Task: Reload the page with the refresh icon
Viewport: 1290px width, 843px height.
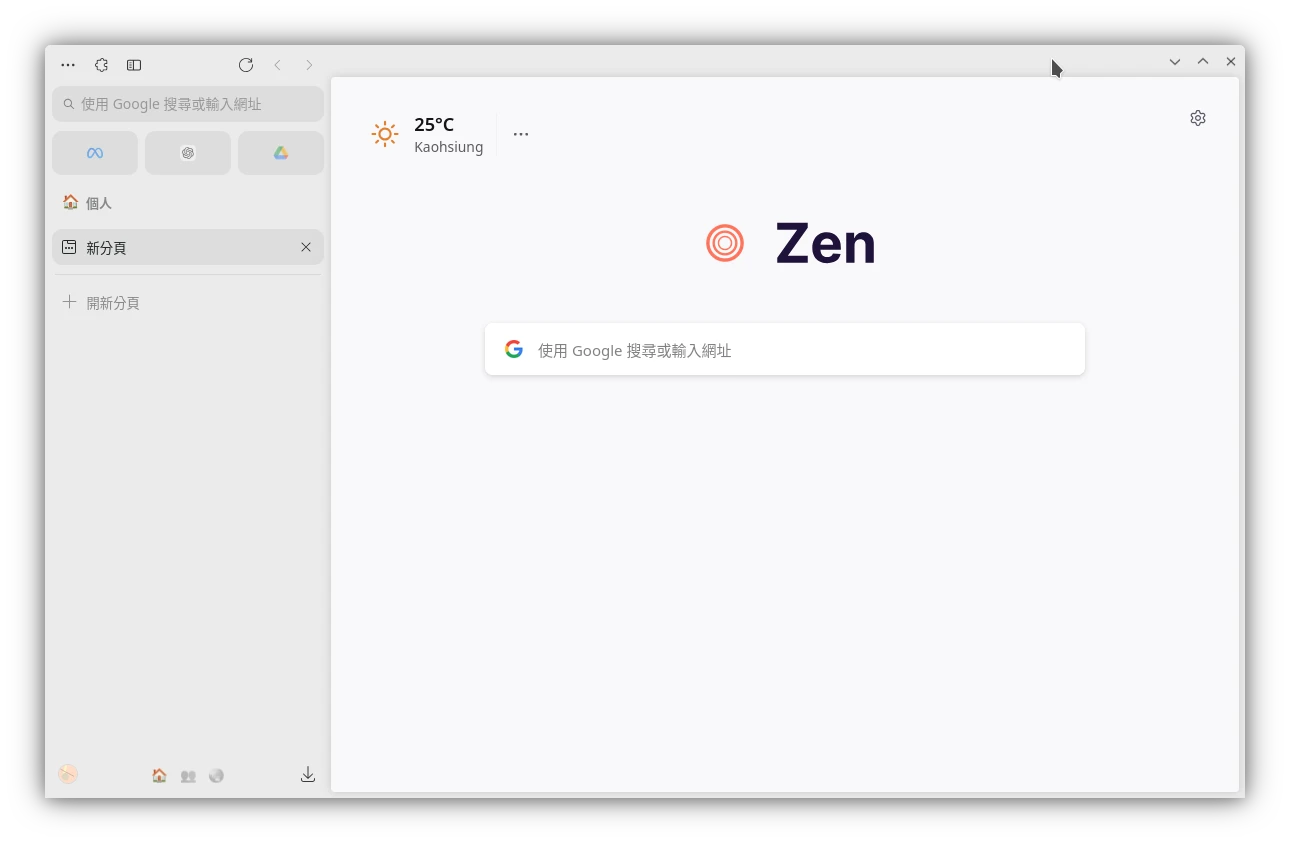Action: [x=246, y=65]
